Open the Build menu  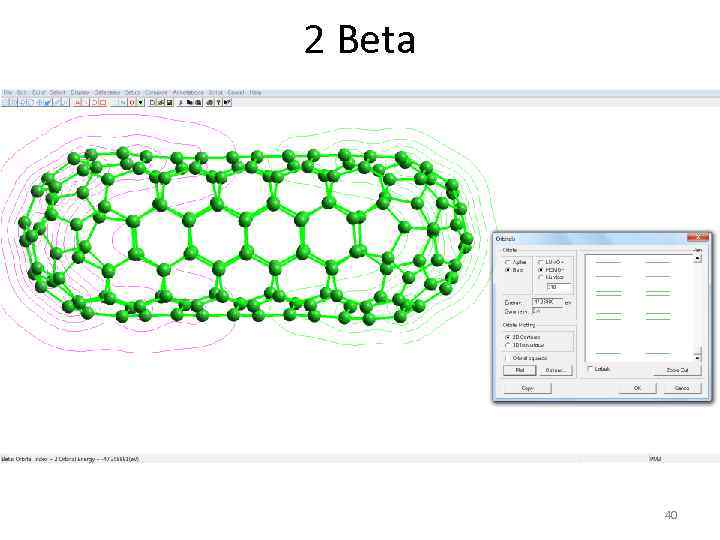38,92
